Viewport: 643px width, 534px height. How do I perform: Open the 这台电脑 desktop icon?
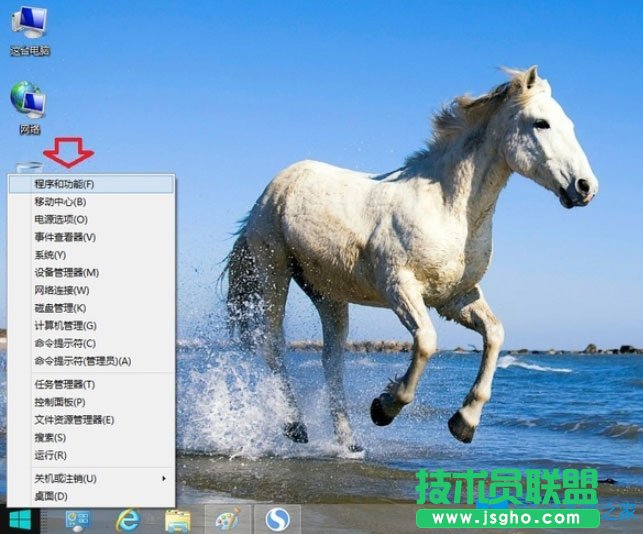tap(30, 32)
